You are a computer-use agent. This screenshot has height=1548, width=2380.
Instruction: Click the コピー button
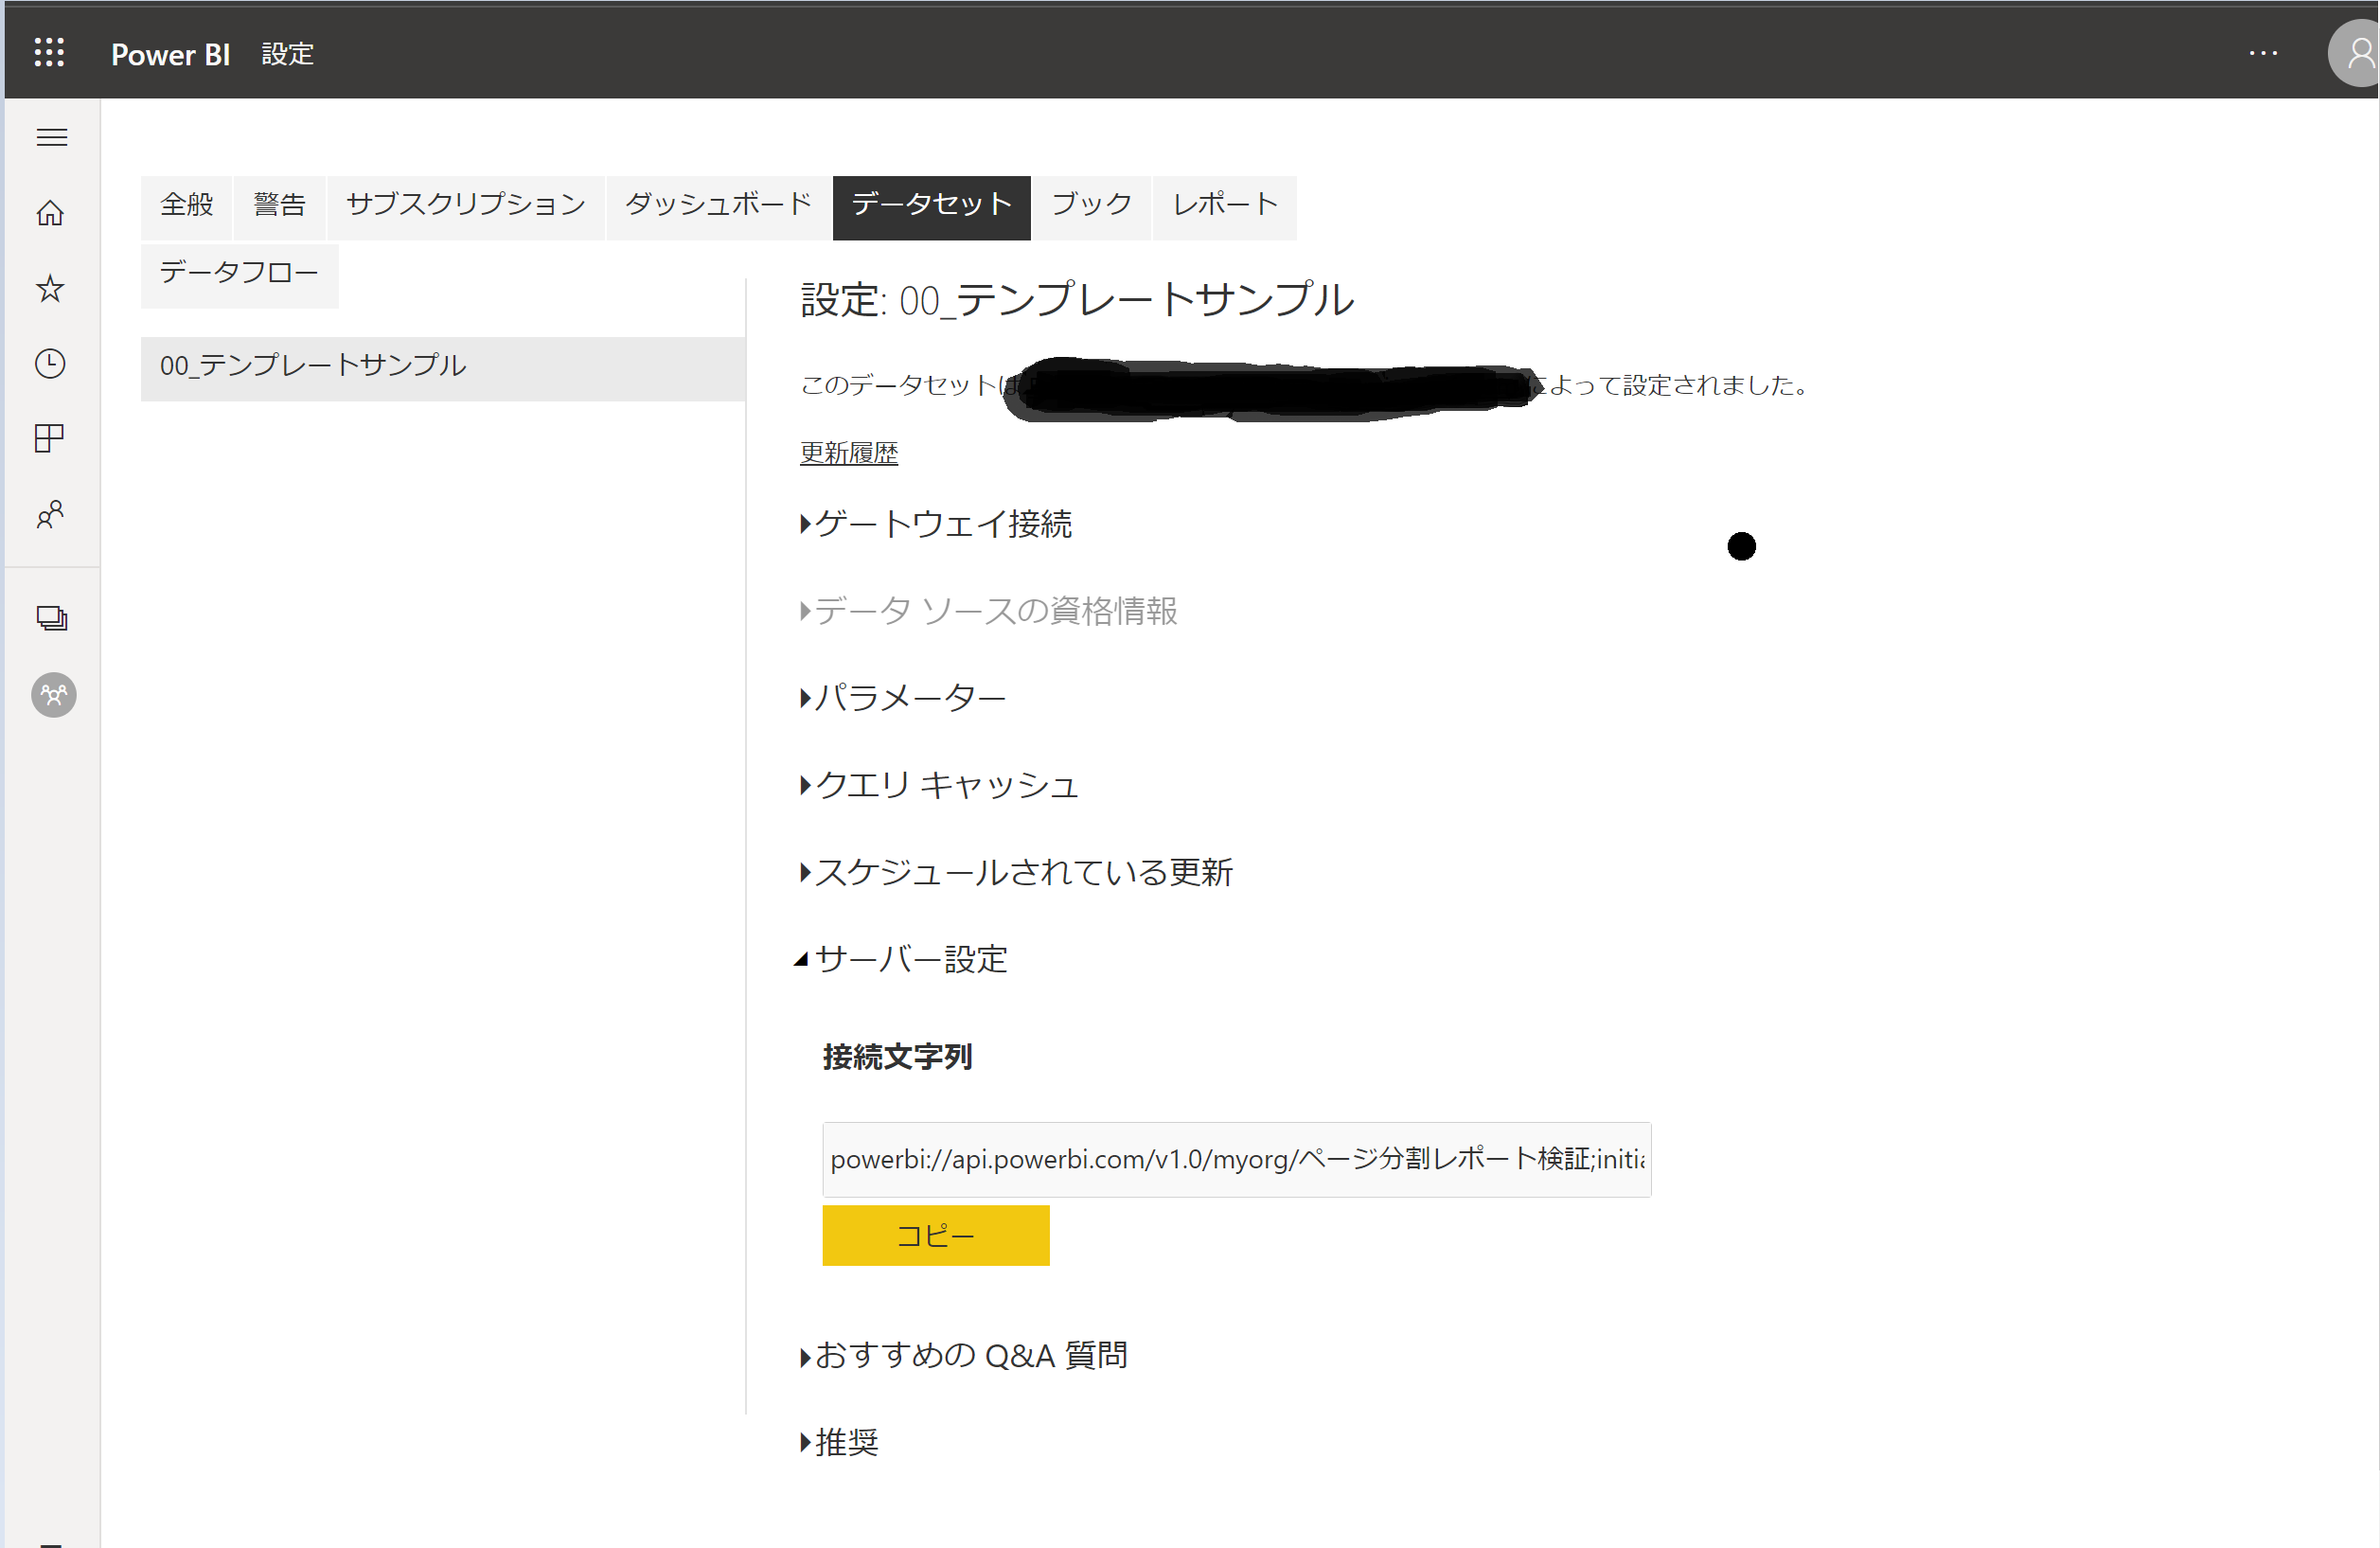[x=935, y=1235]
